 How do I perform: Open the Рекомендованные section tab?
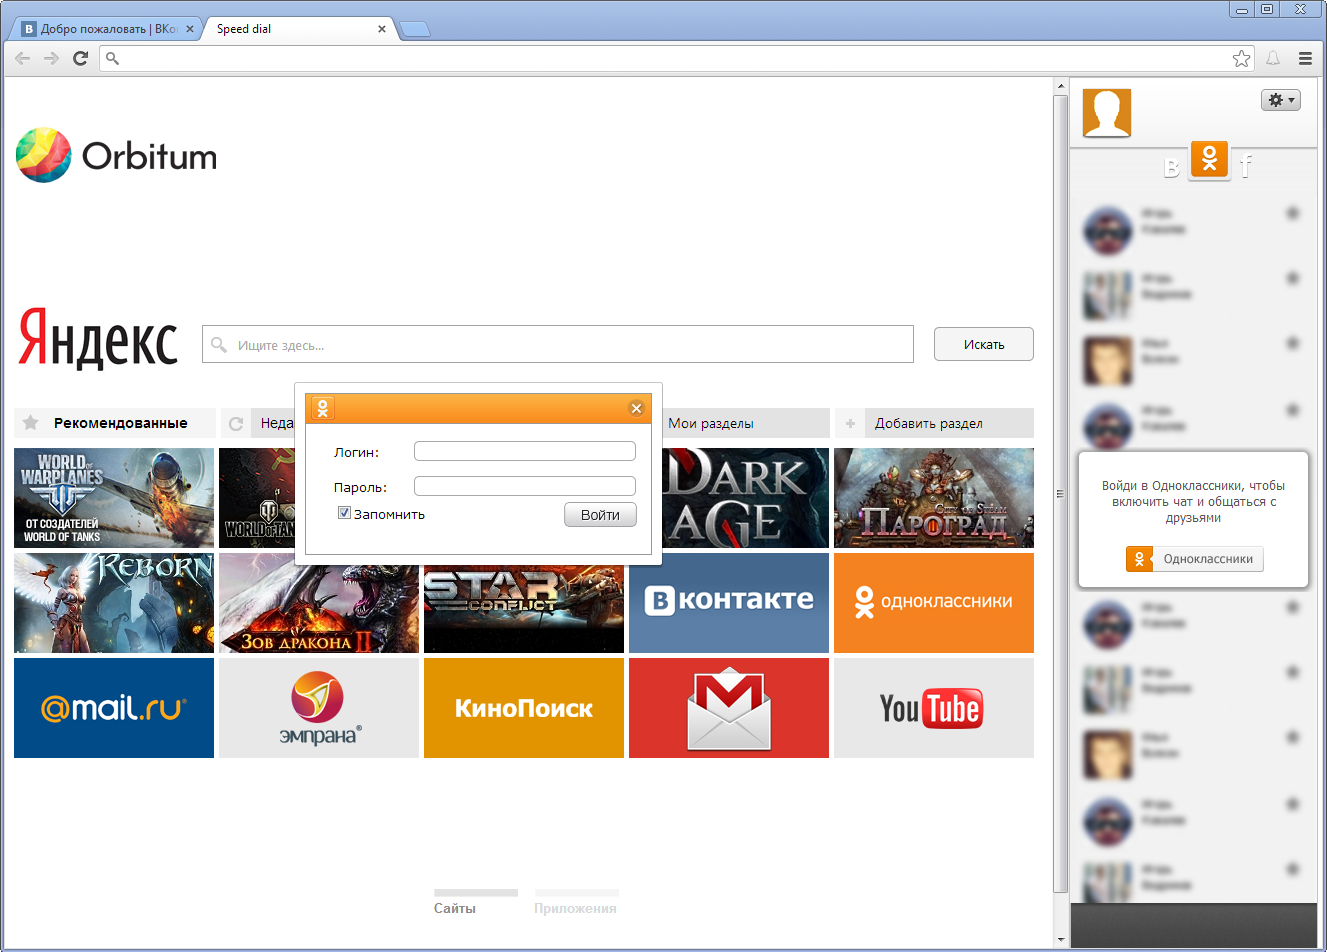pyautogui.click(x=115, y=423)
